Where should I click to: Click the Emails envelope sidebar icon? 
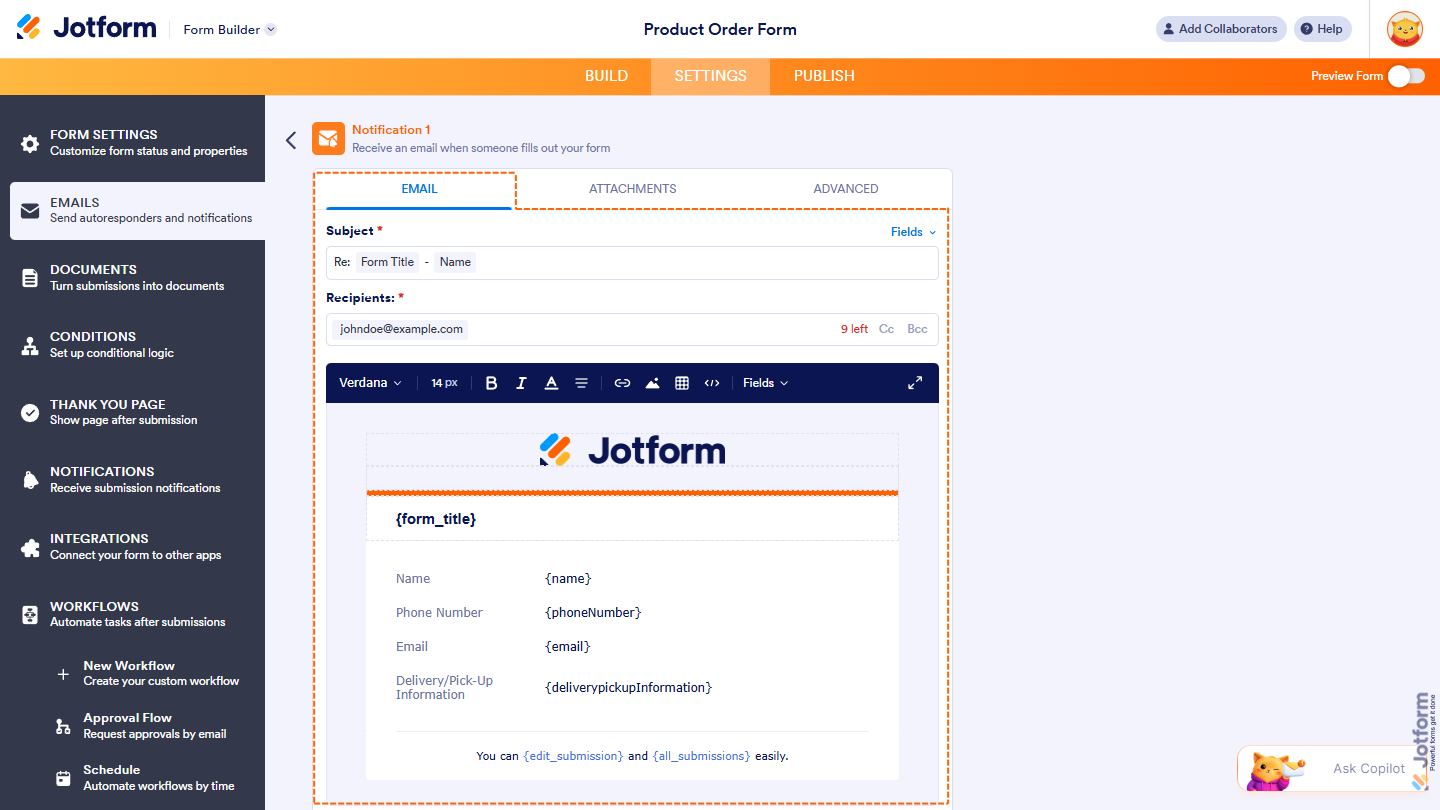pos(30,211)
